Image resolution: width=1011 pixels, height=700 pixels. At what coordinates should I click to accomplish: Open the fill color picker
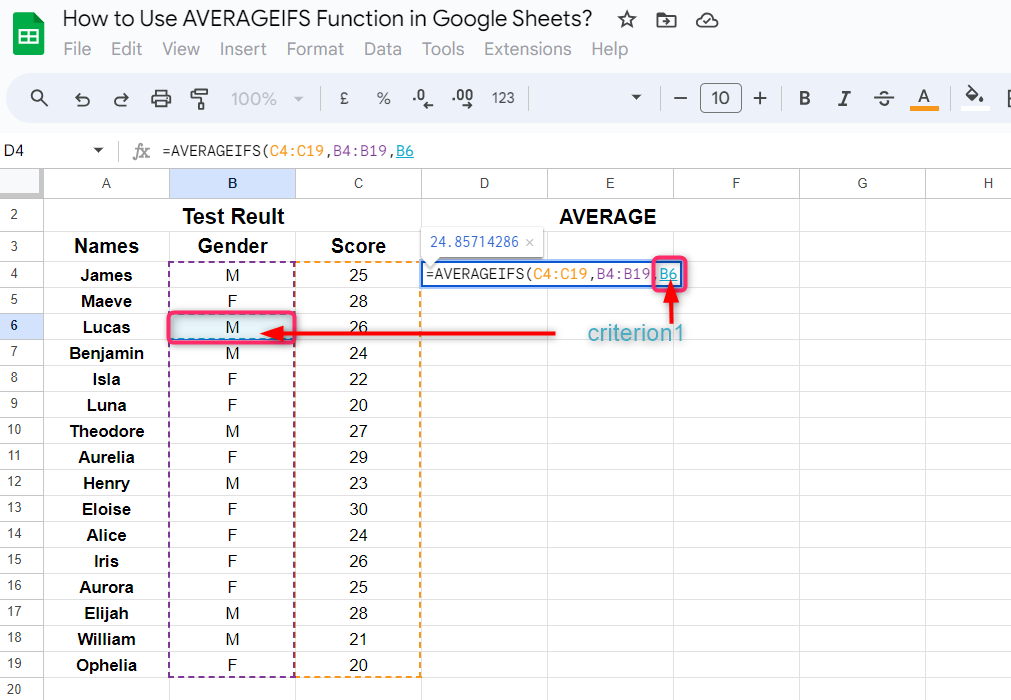[x=974, y=98]
